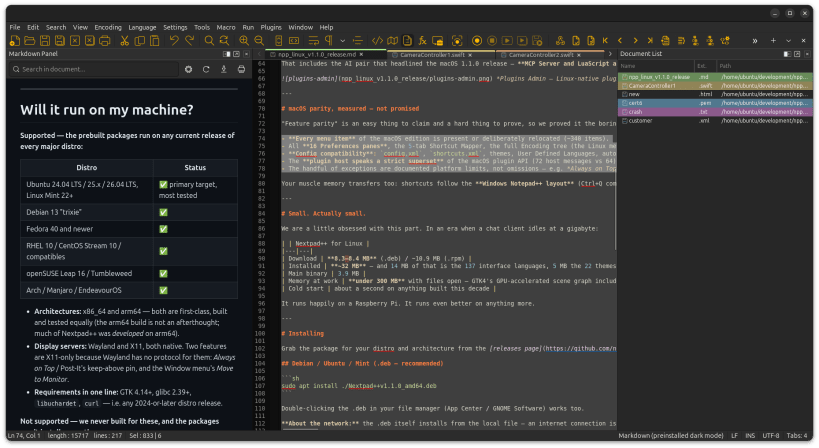Open the Function List fx icon
The image size is (819, 448).
(423, 41)
